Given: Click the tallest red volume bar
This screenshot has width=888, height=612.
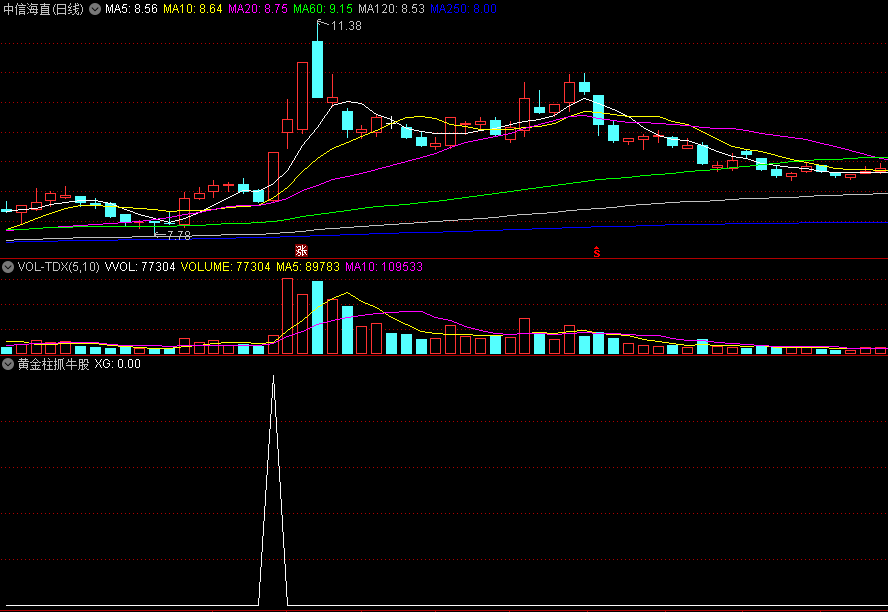Looking at the screenshot, I should tap(288, 316).
